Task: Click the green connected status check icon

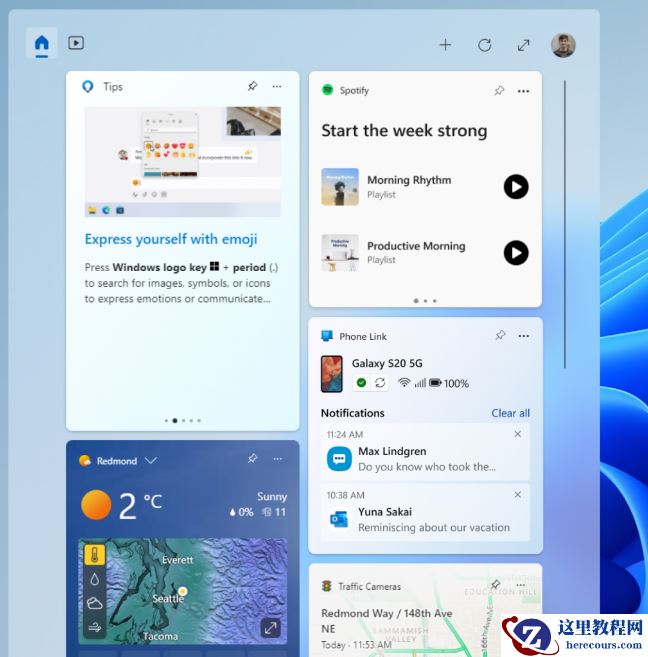Action: 361,382
